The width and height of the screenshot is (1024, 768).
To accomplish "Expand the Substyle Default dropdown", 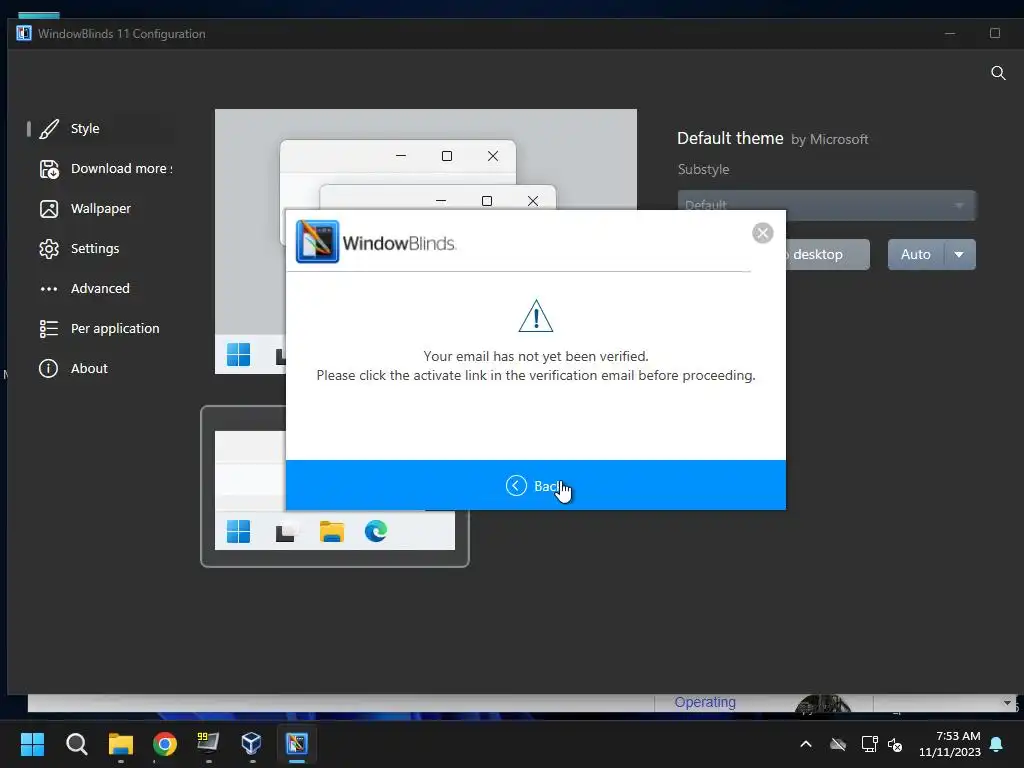I will (x=827, y=205).
